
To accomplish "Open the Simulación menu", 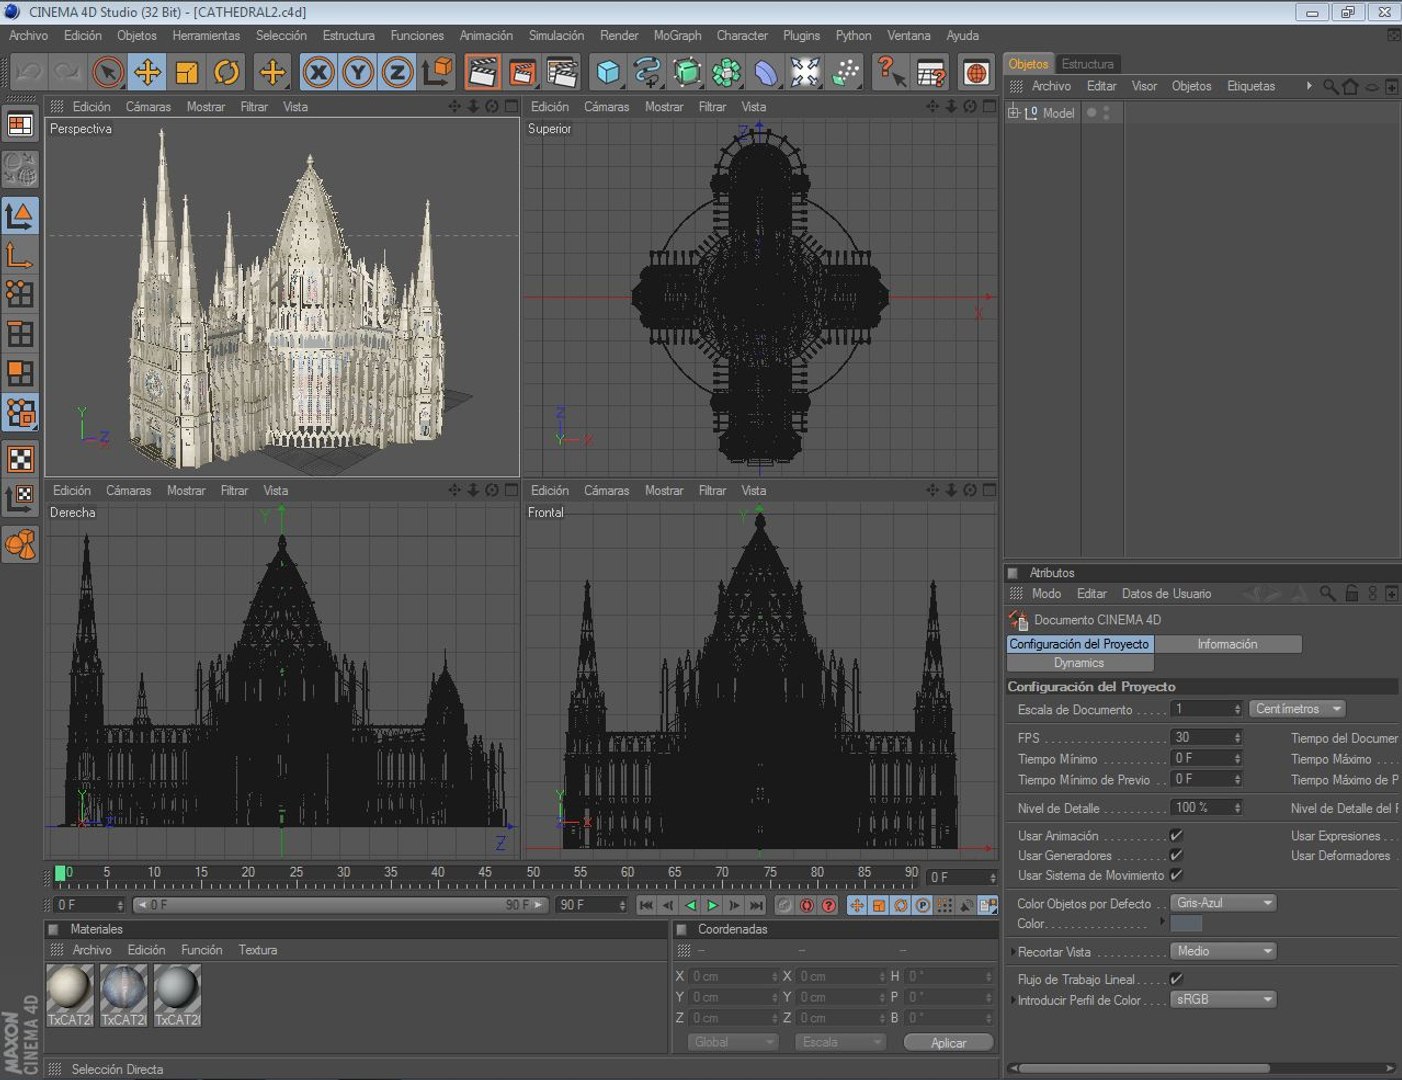I will (x=556, y=35).
